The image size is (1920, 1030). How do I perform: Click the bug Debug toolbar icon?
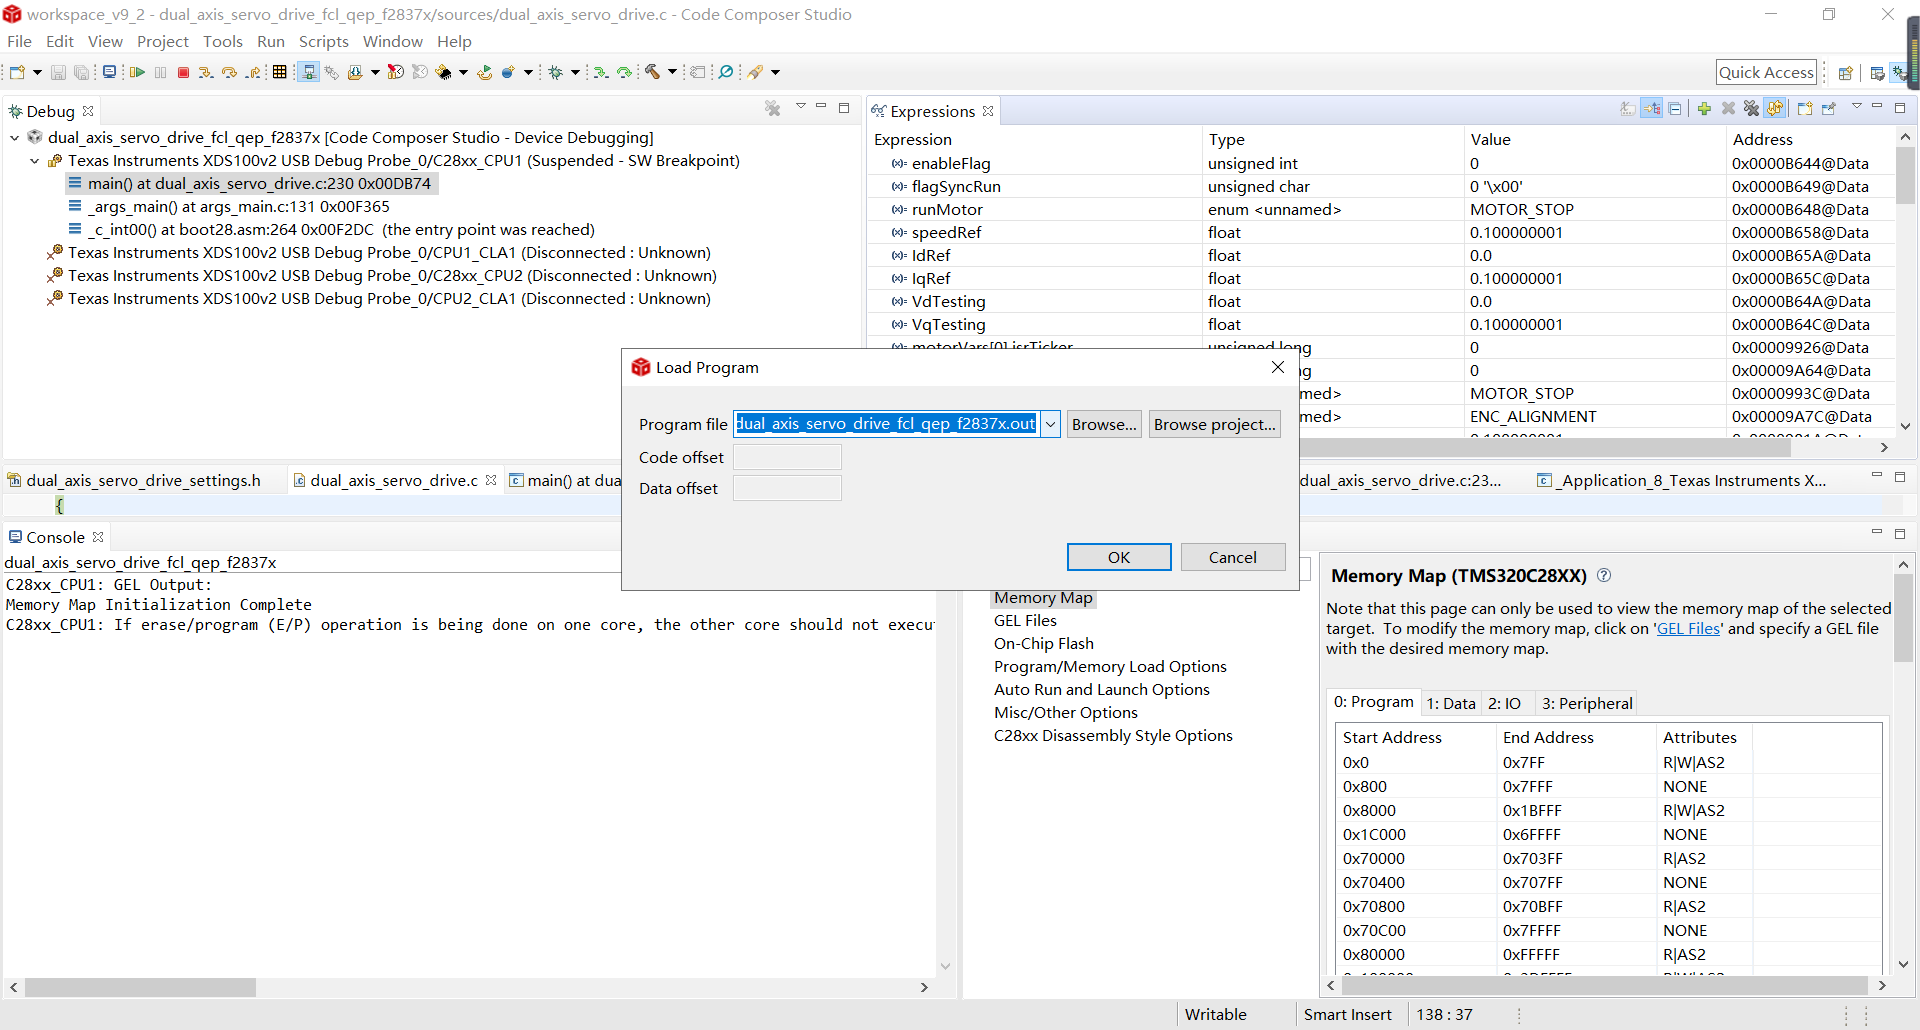tap(556, 72)
